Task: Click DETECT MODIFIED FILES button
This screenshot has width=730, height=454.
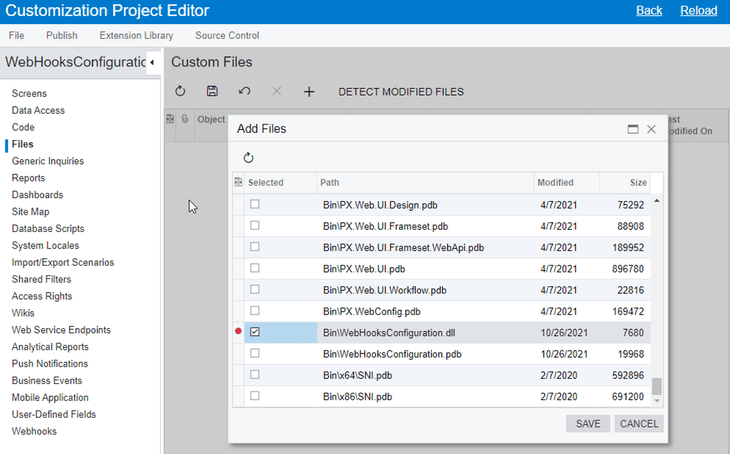Action: click(401, 92)
